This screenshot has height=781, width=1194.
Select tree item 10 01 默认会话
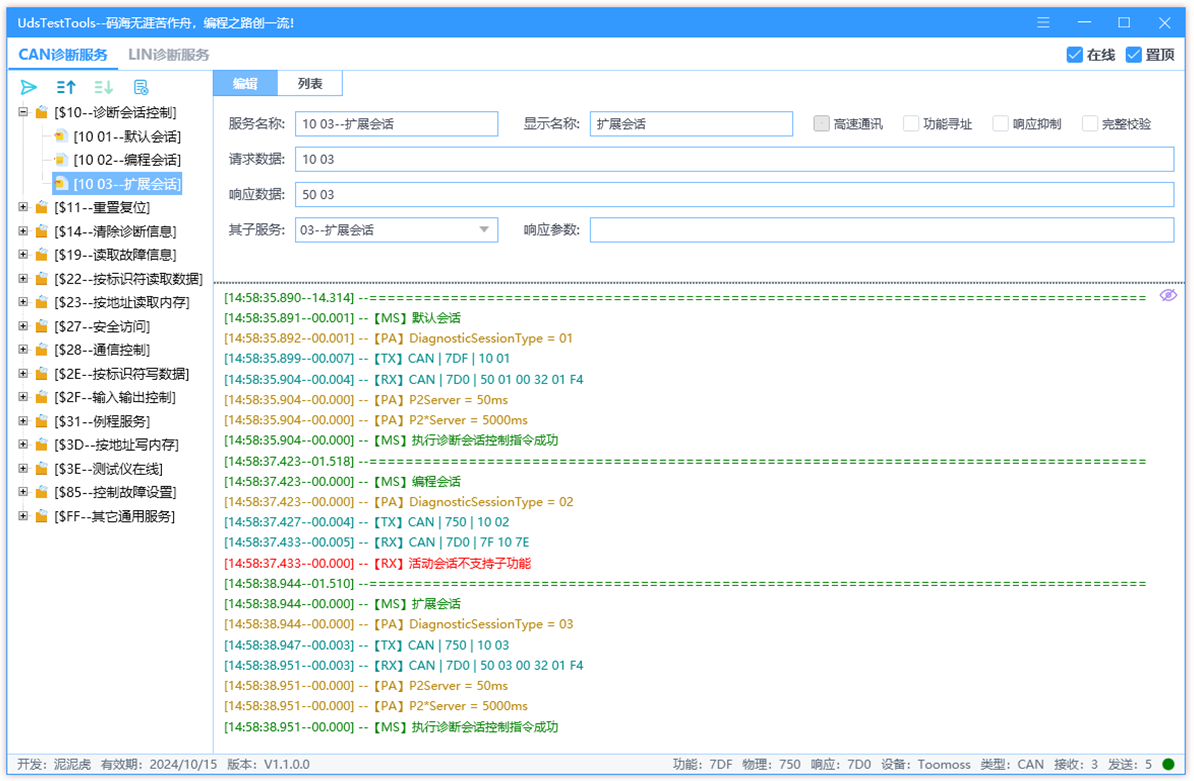click(127, 136)
